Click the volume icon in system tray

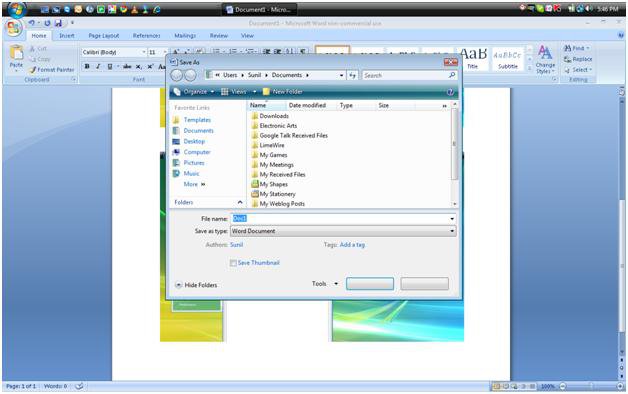coord(589,8)
